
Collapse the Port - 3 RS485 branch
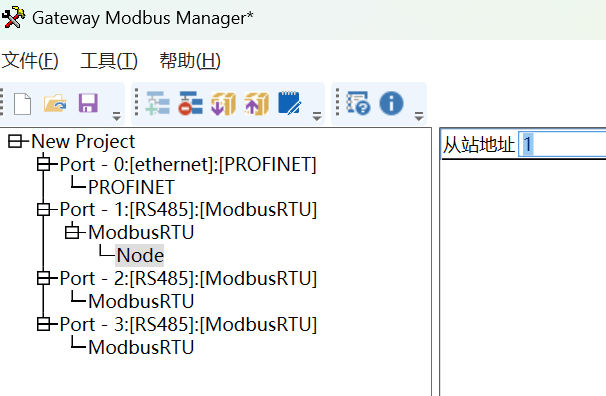click(44, 324)
